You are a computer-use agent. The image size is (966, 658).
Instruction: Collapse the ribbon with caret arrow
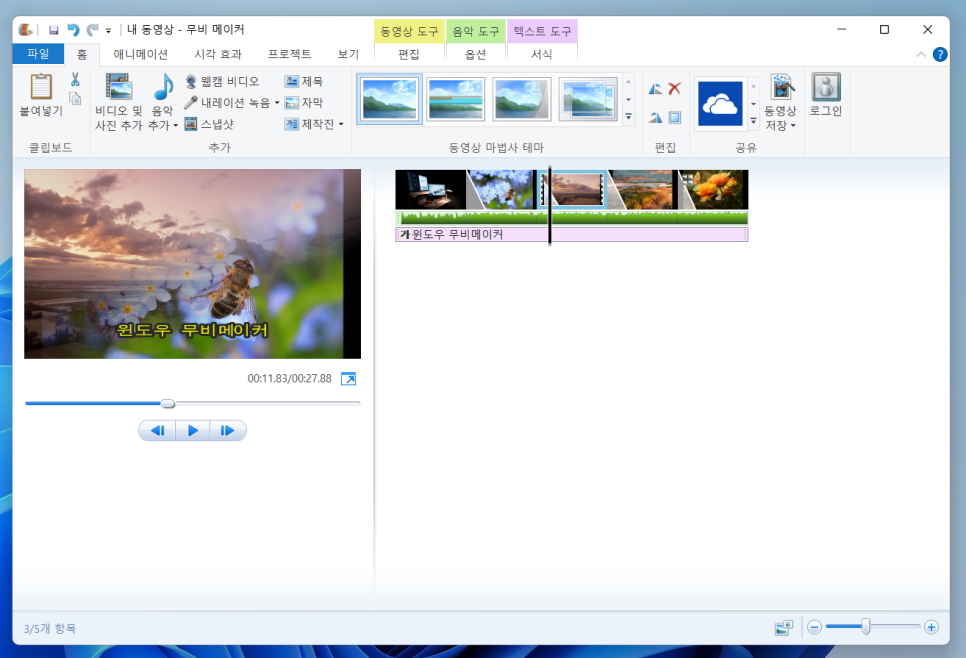tap(921, 54)
